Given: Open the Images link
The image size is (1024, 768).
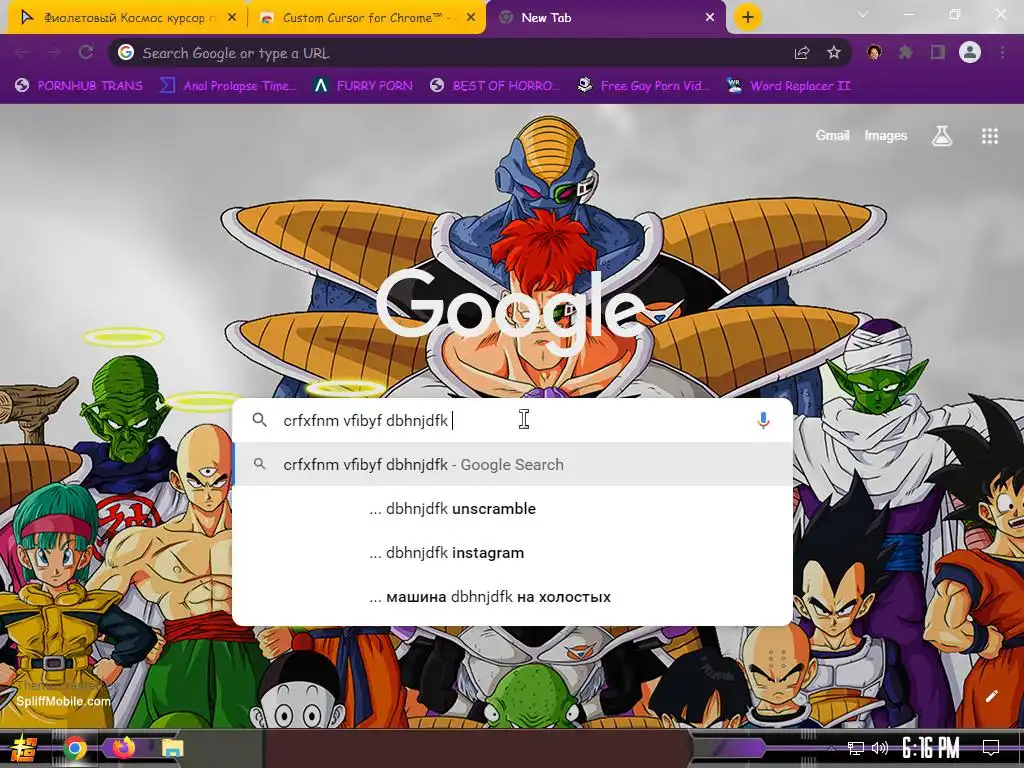Looking at the screenshot, I should (x=886, y=135).
